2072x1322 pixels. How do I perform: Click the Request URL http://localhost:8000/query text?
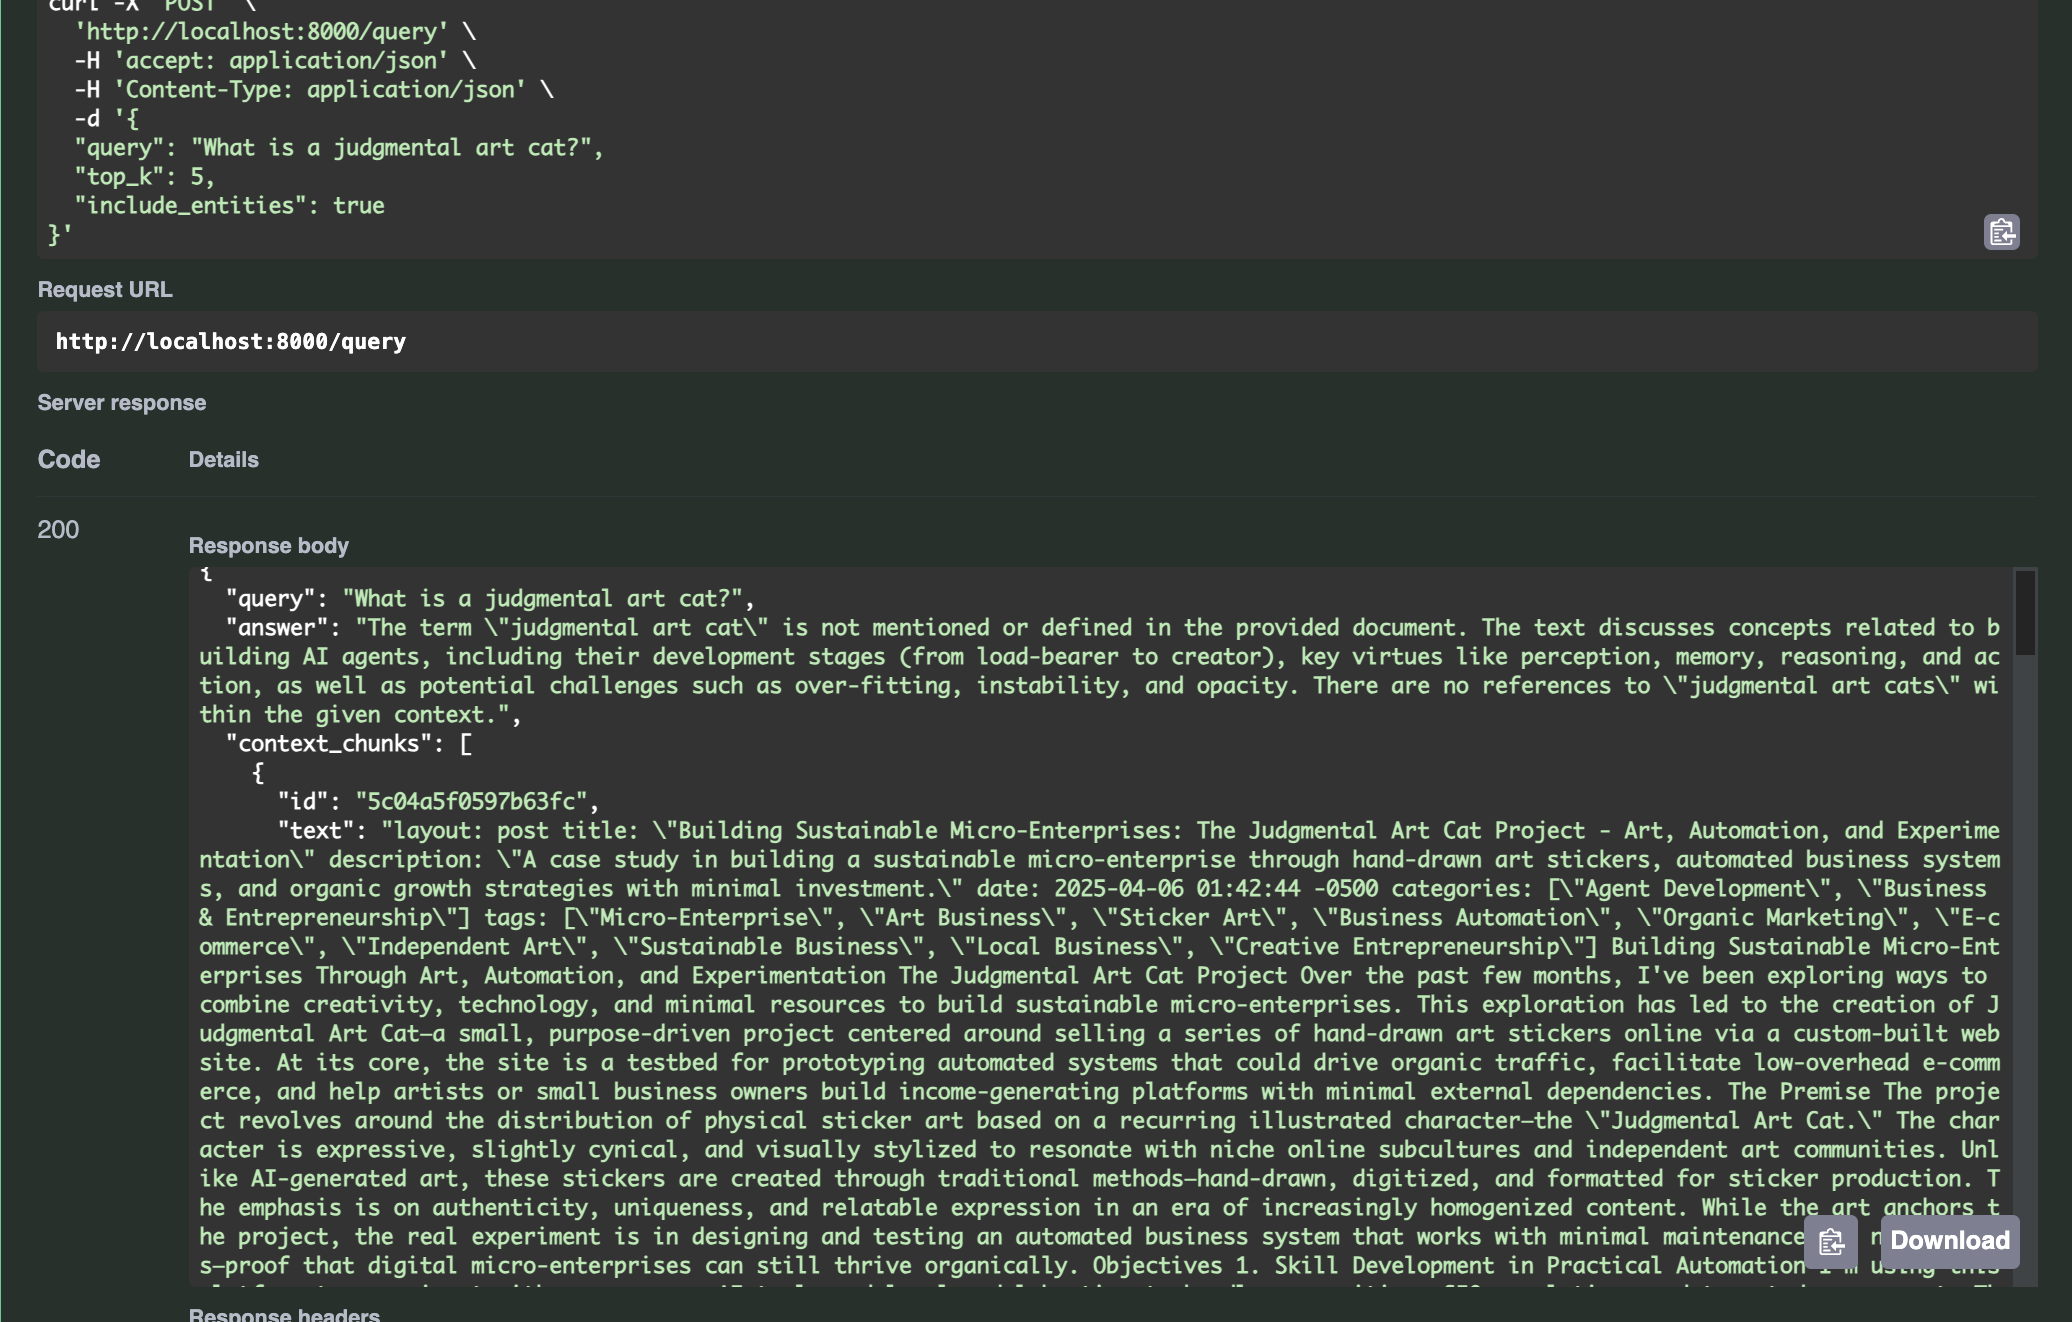231,342
